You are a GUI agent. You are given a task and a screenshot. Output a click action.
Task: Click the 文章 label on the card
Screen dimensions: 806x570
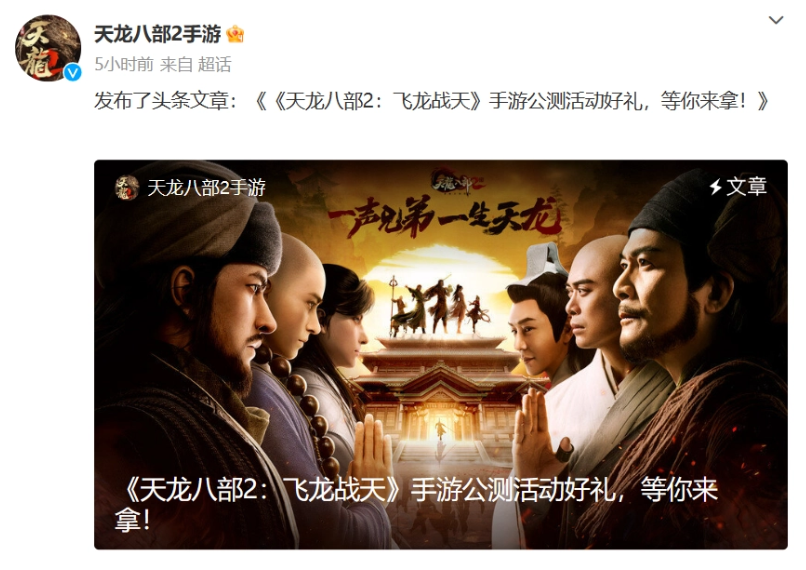(746, 187)
